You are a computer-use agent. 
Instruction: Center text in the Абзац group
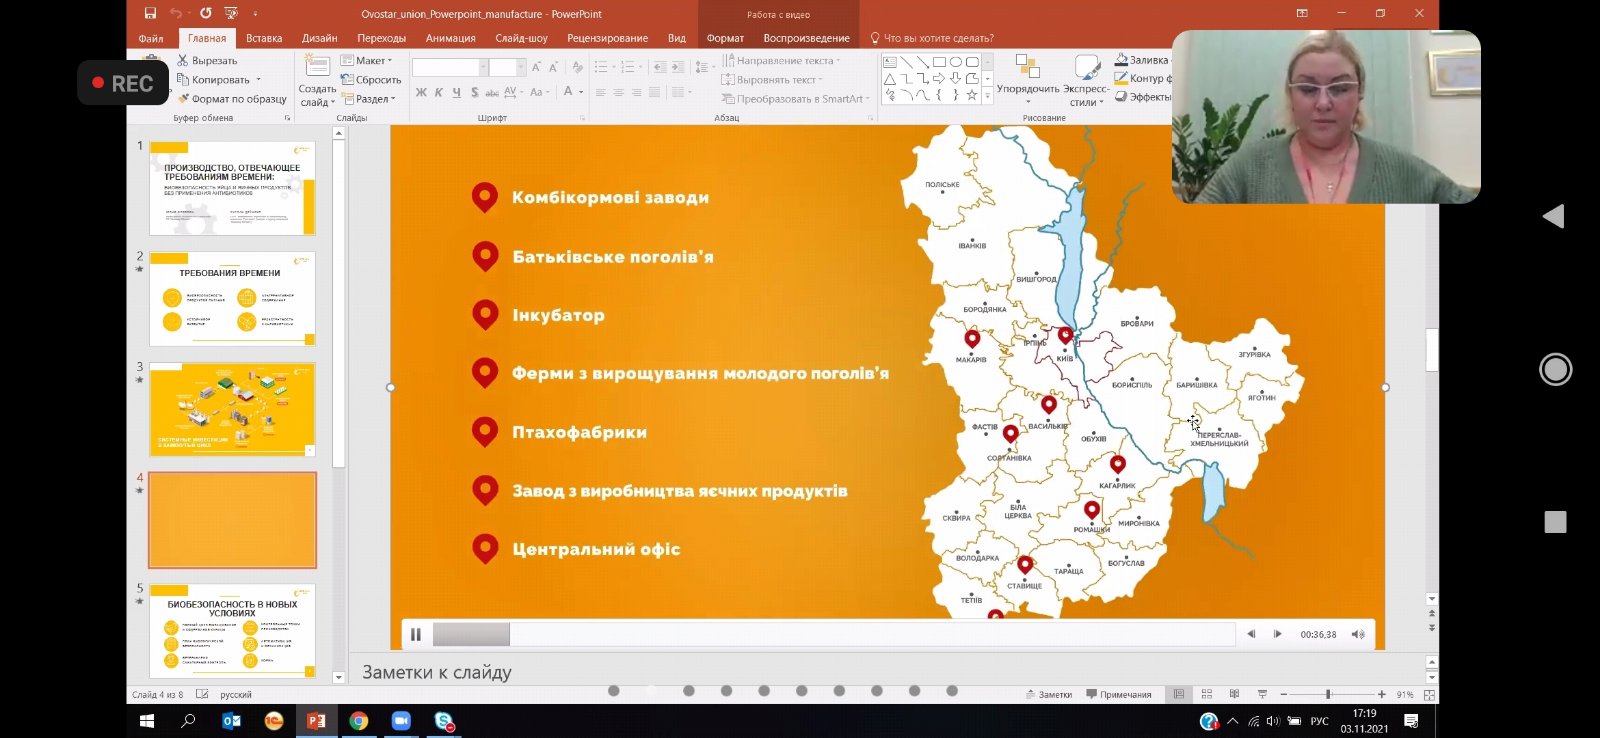(619, 92)
